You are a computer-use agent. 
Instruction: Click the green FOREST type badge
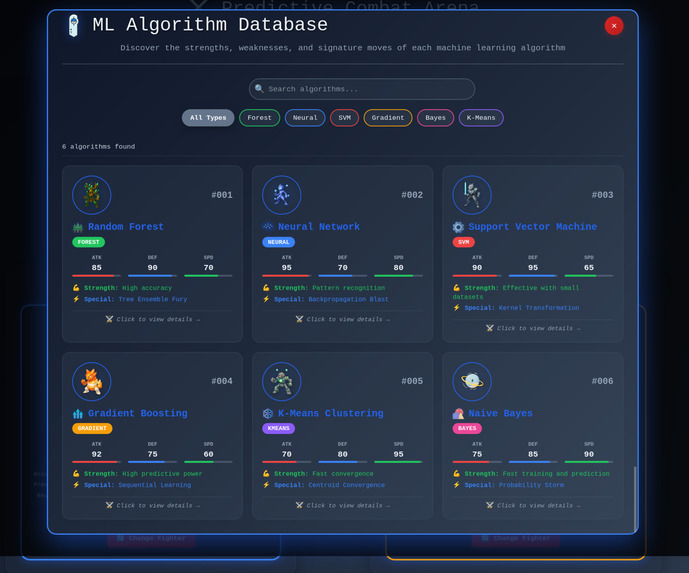point(88,242)
